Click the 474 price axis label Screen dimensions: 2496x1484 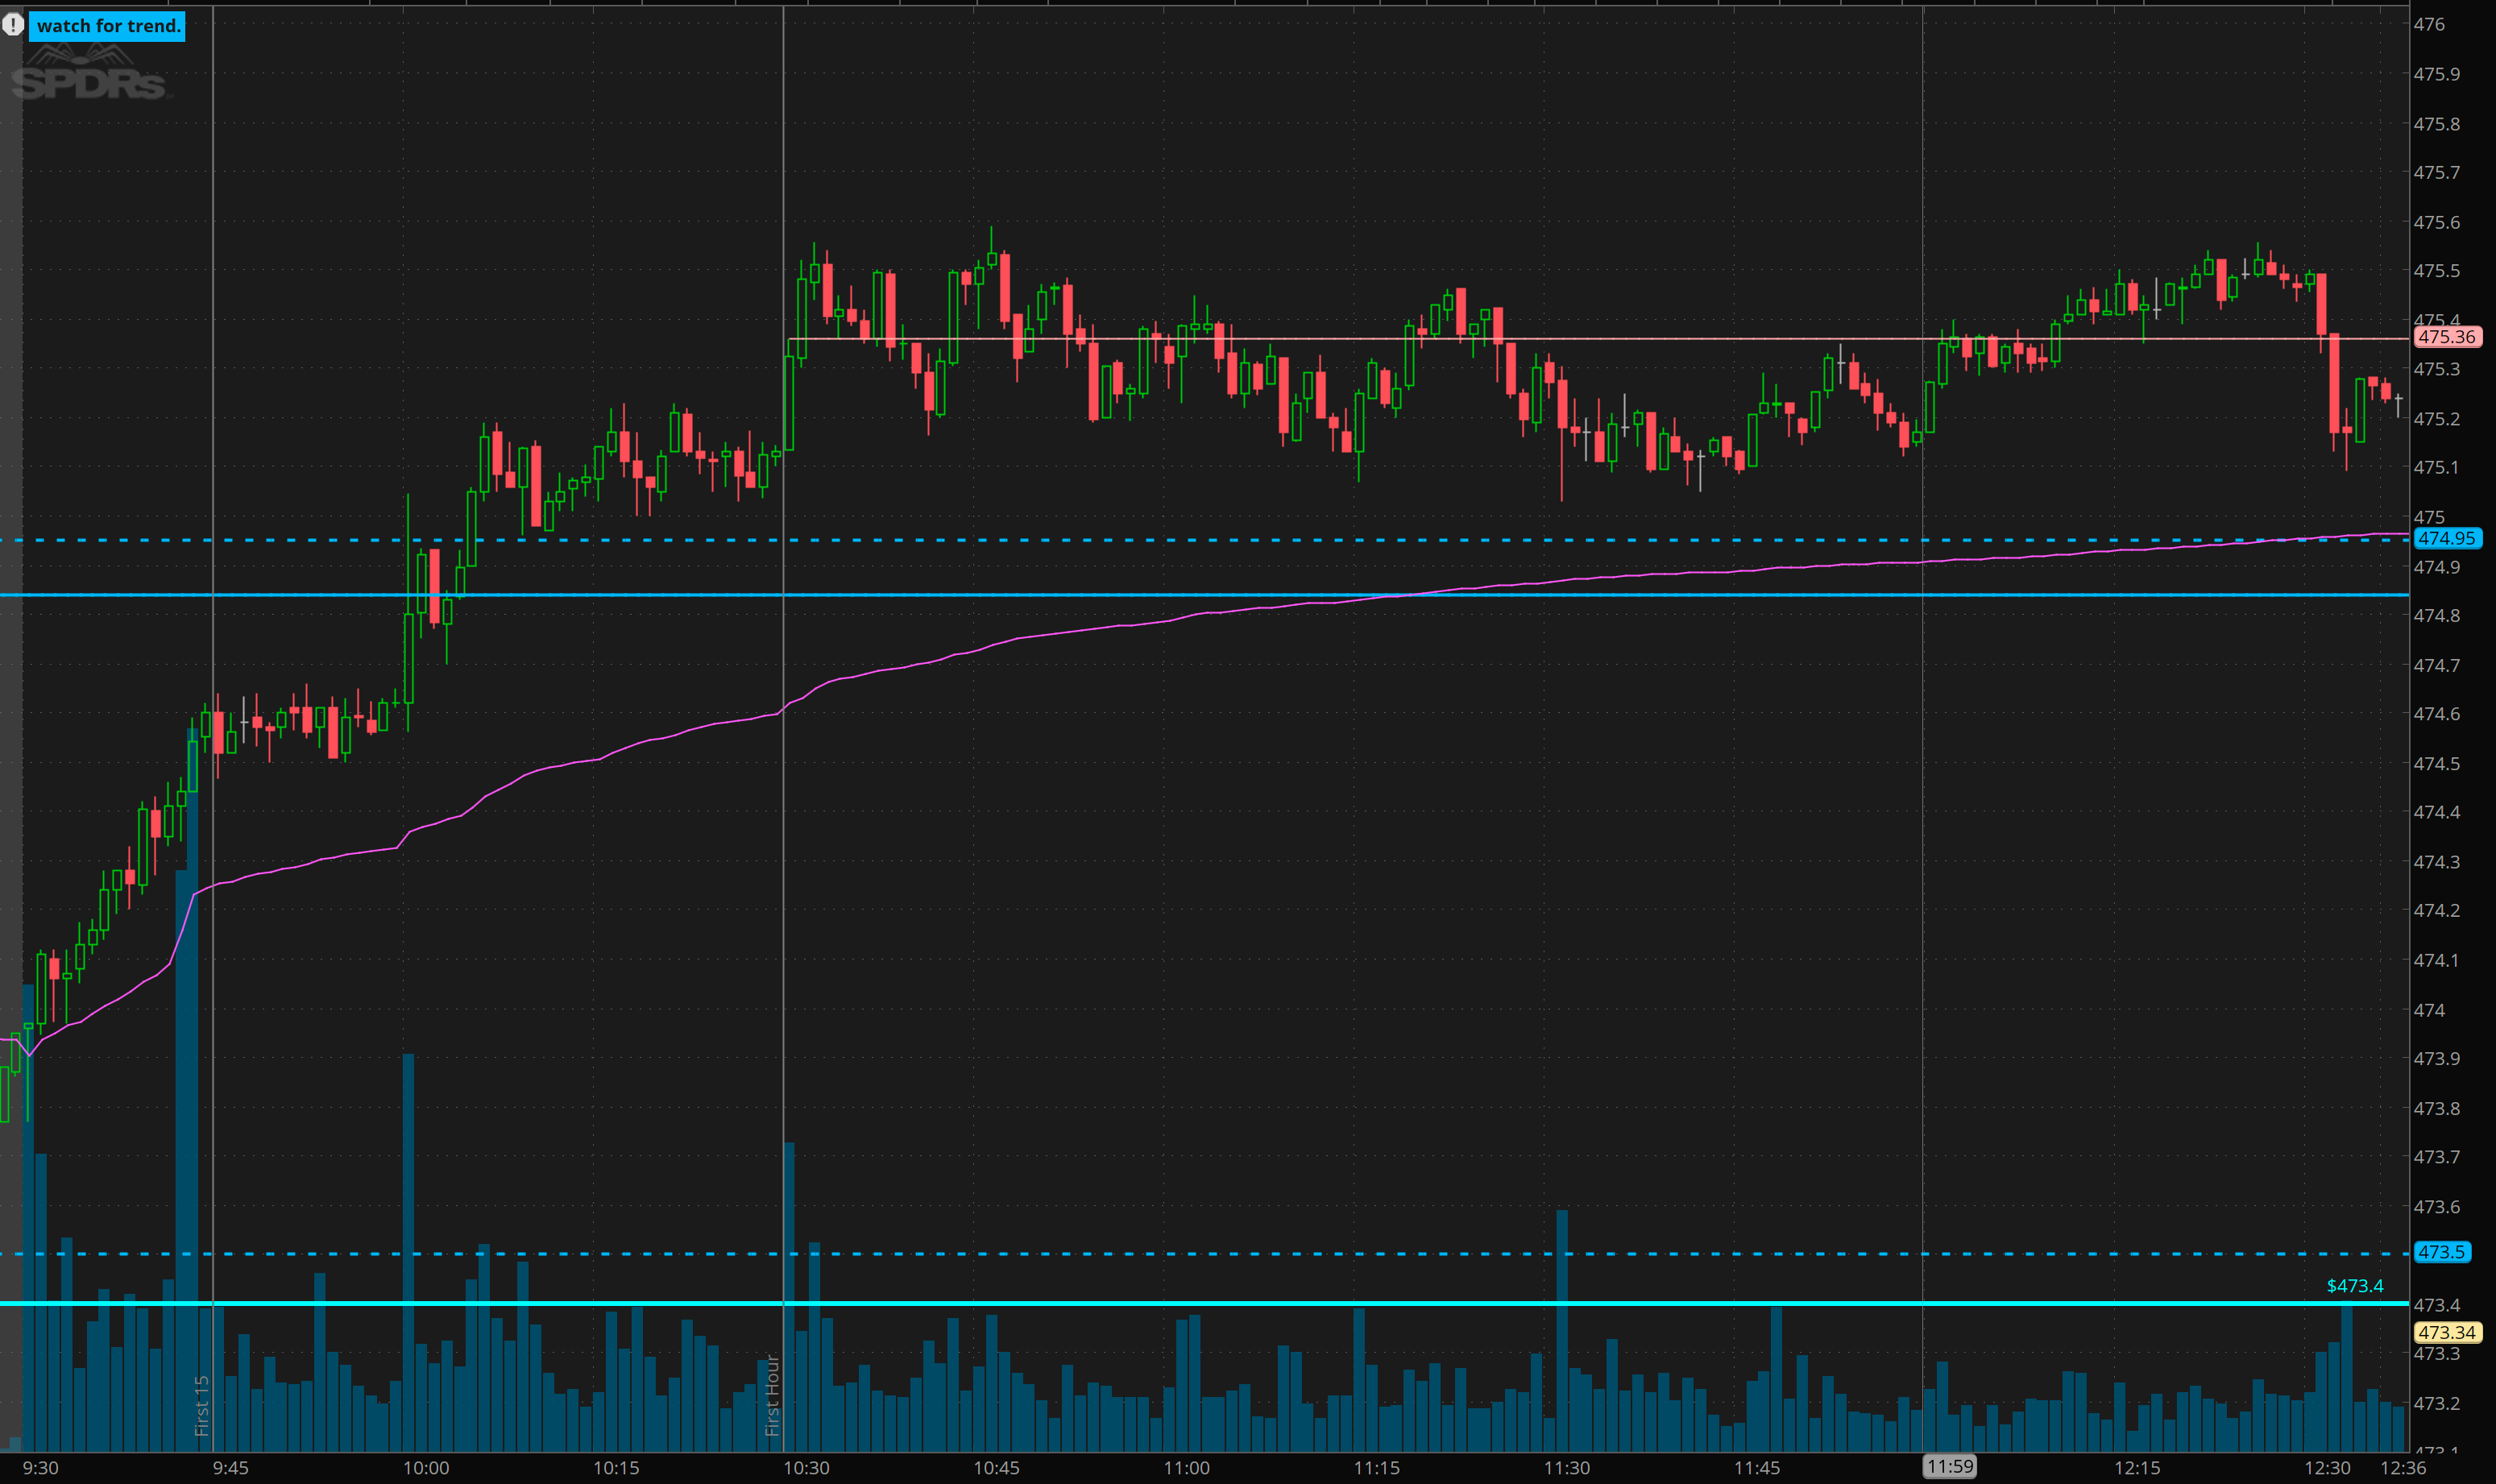(x=2429, y=1010)
